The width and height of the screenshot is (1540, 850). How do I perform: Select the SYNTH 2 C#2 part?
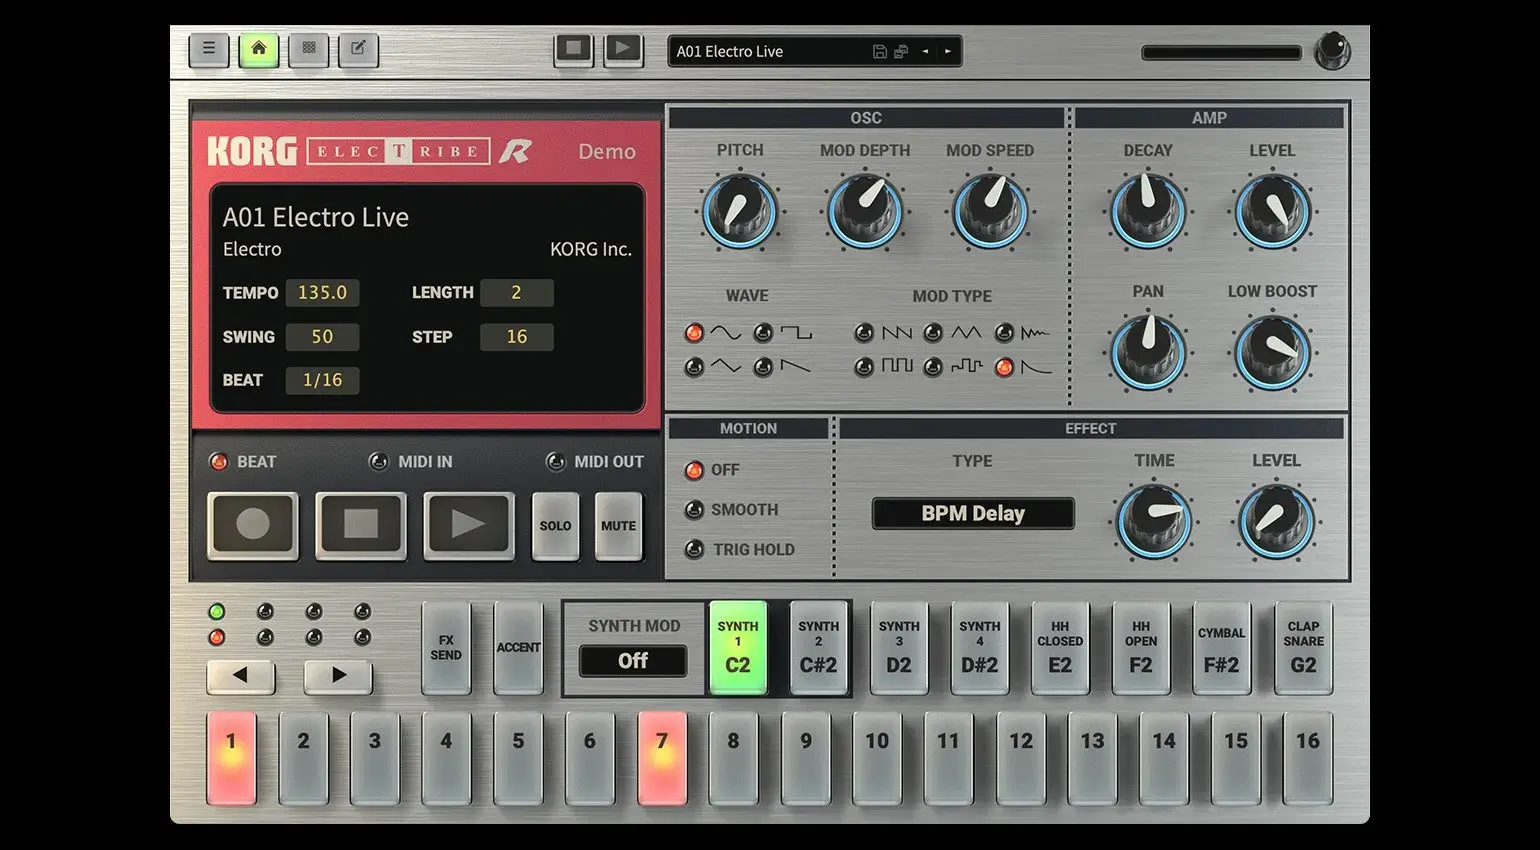coord(818,648)
